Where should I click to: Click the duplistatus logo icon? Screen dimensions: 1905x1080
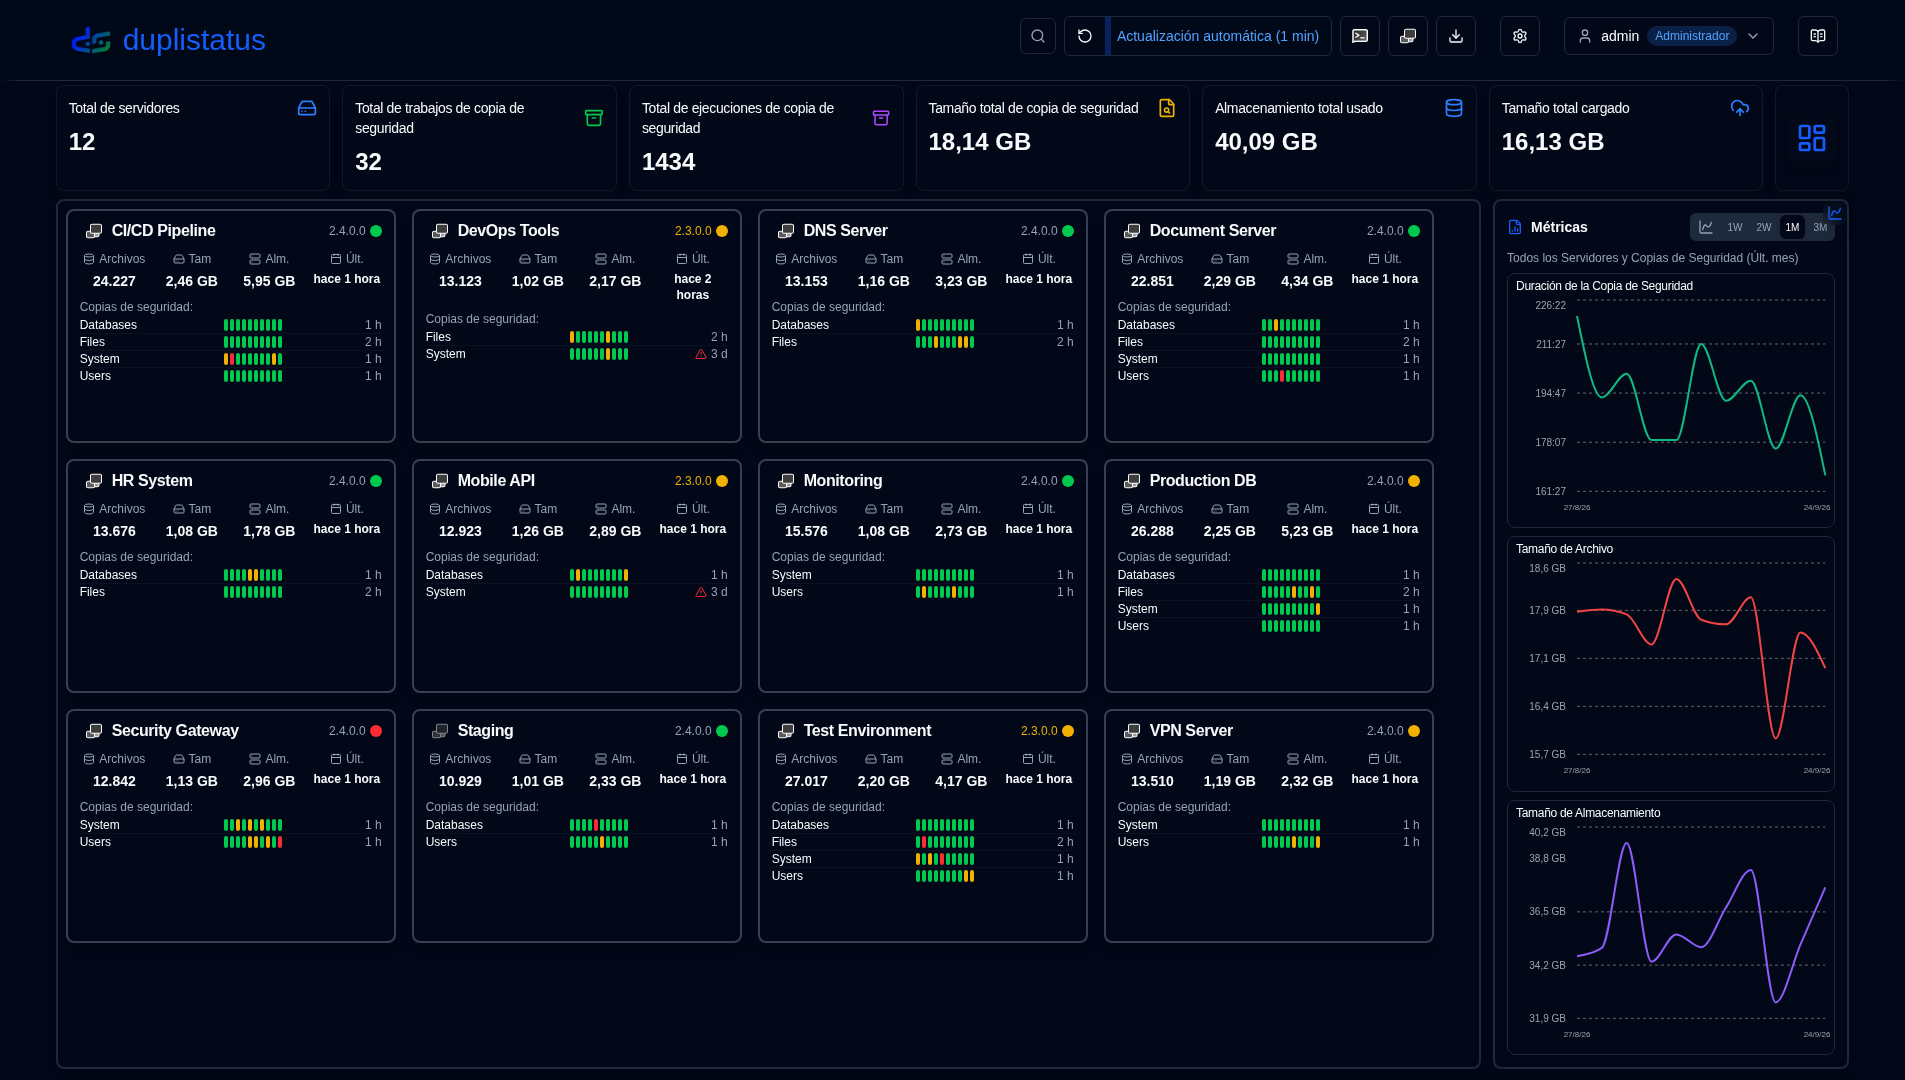pos(91,40)
